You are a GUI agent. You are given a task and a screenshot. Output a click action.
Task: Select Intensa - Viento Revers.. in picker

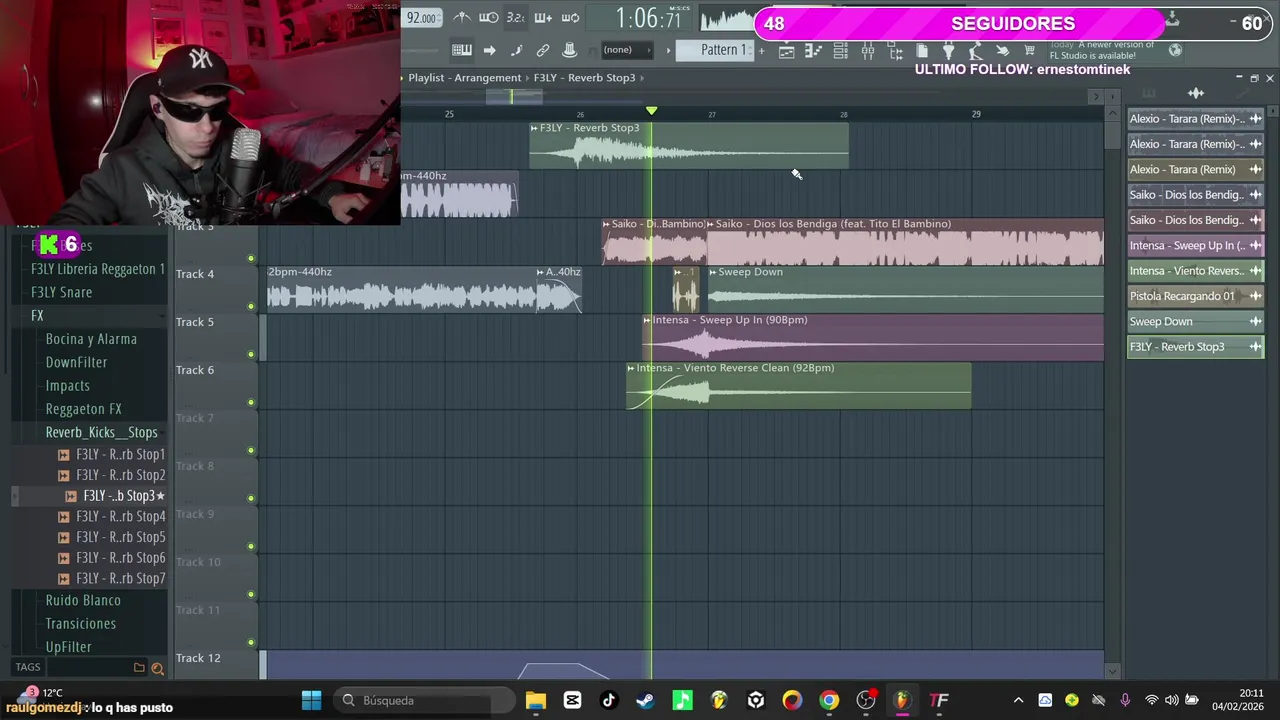(x=1195, y=271)
